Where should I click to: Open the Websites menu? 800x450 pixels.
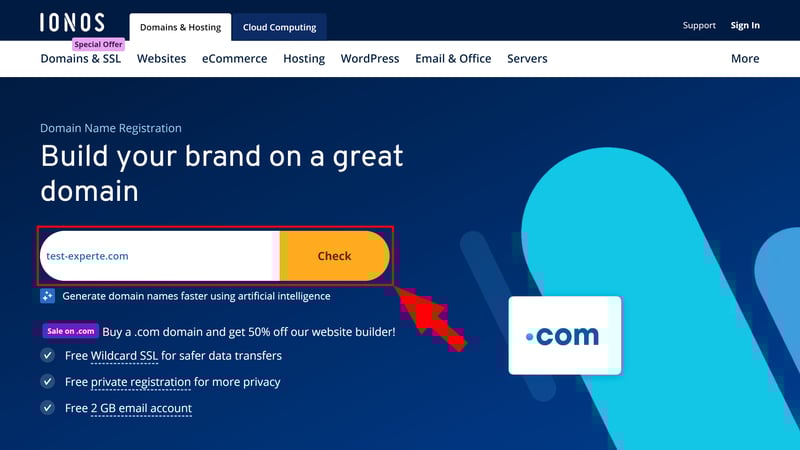[x=161, y=59]
